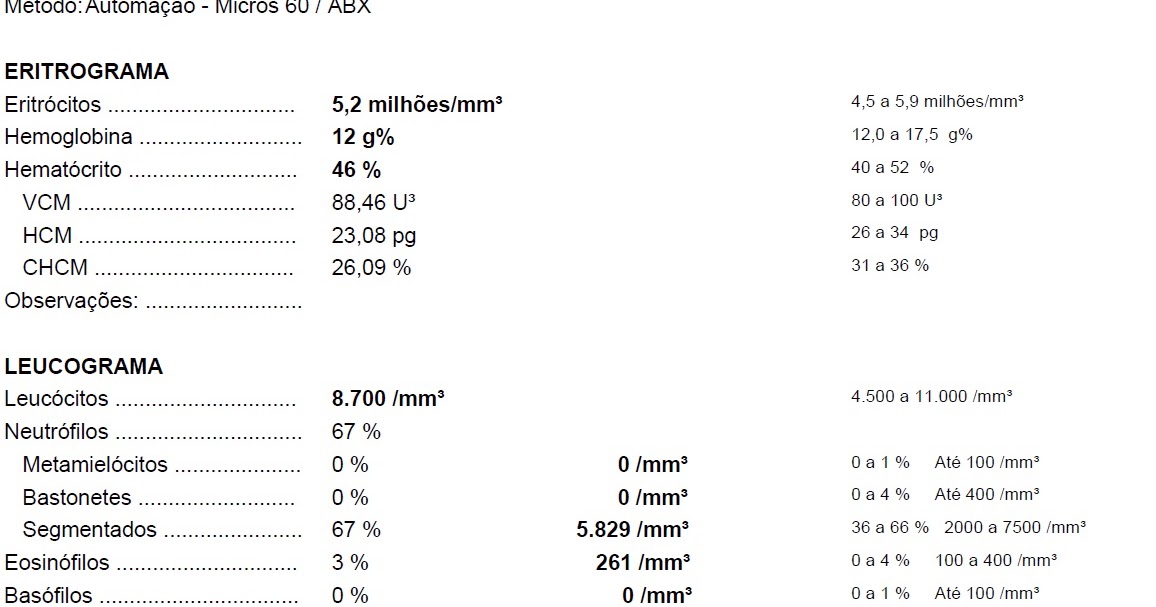
Task: Click the Hemoglobina result 12 g%
Action: tap(363, 137)
